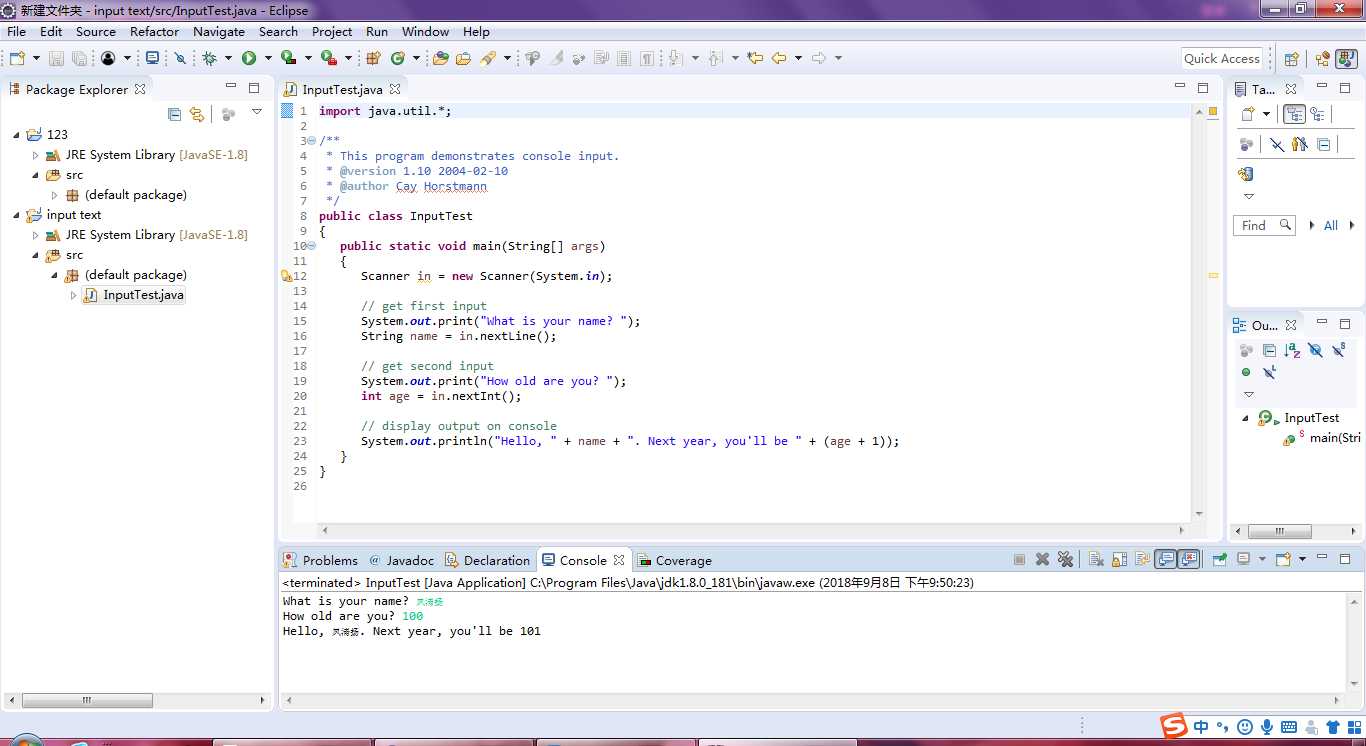Close the InputTest.java editor tab

pos(394,89)
